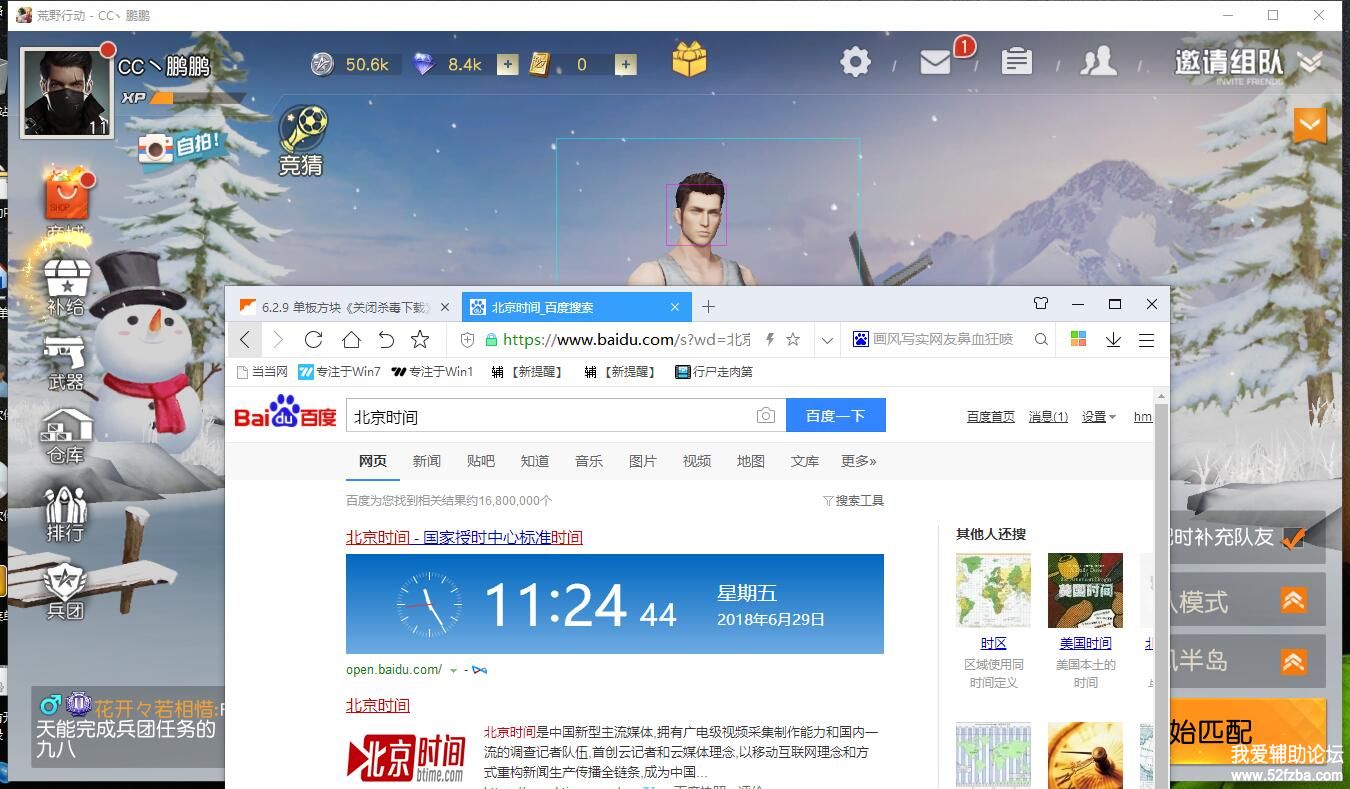Click the star icon beside home
The image size is (1350, 789).
(x=420, y=340)
